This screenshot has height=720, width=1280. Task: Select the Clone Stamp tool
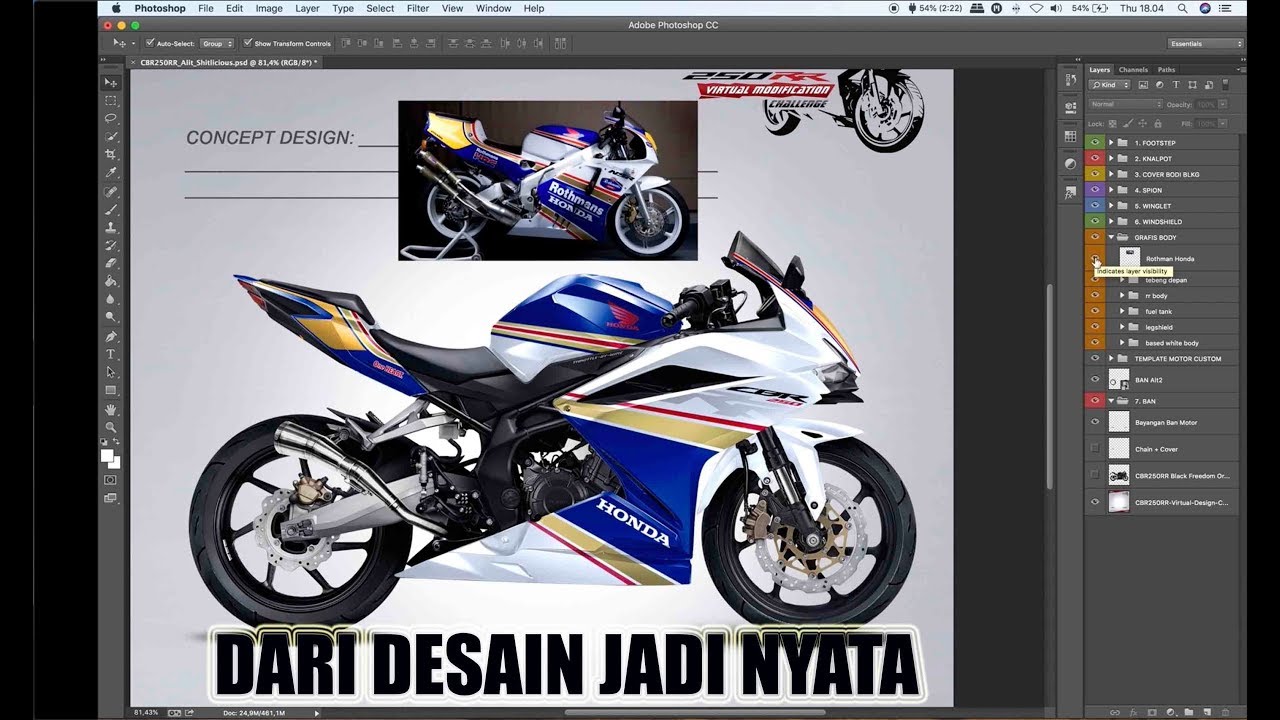pos(111,227)
